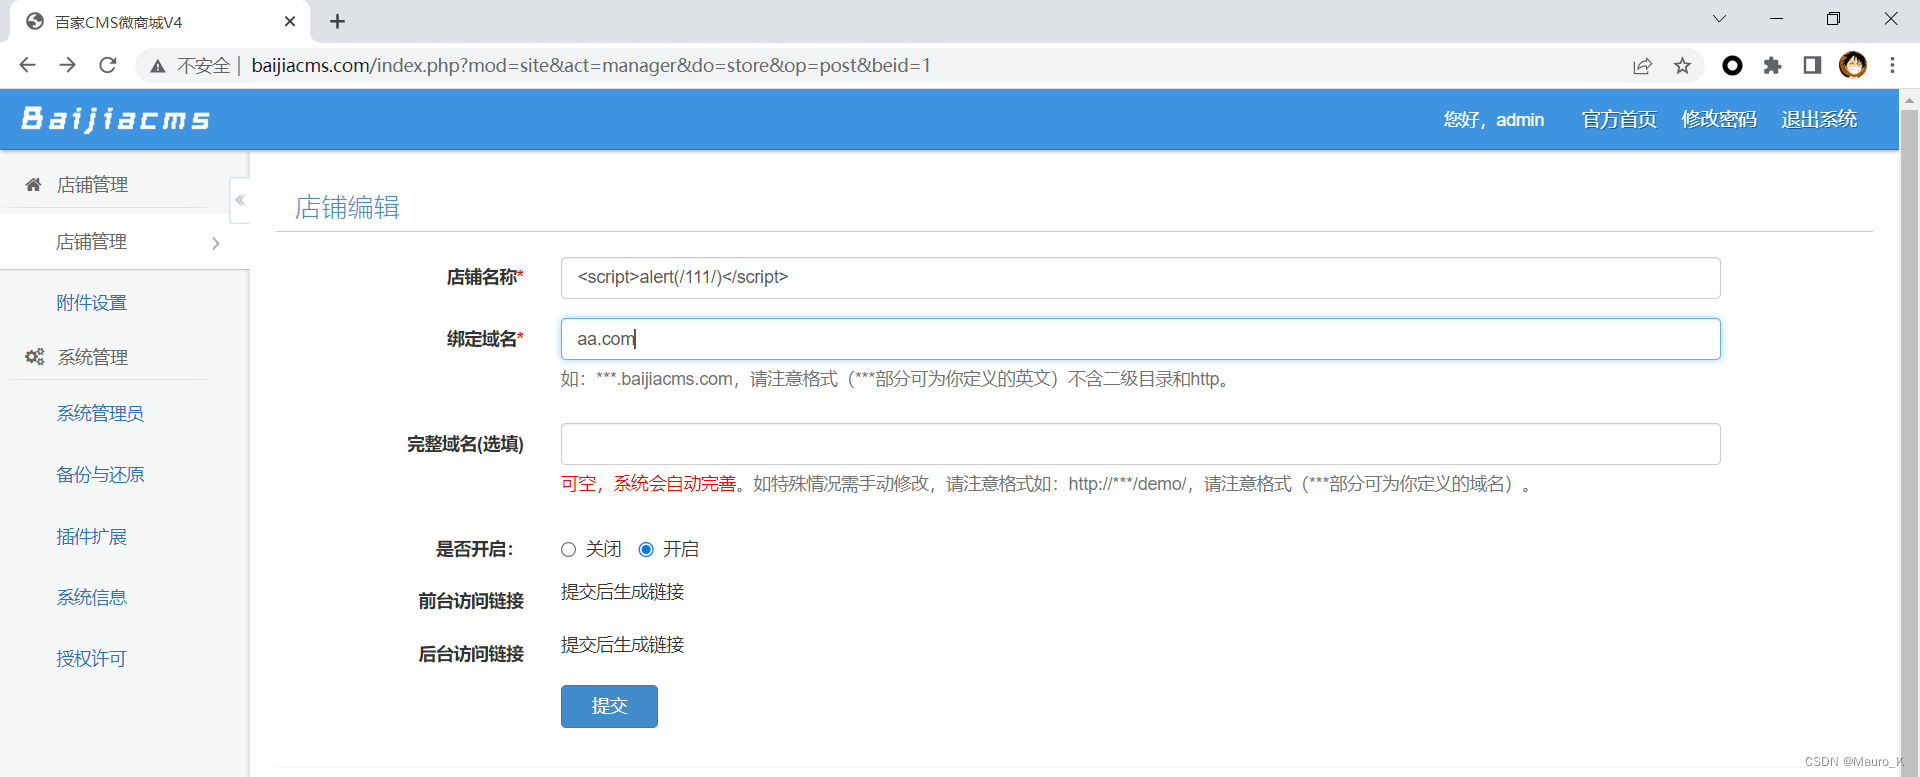Go back to the previous page

[x=27, y=65]
